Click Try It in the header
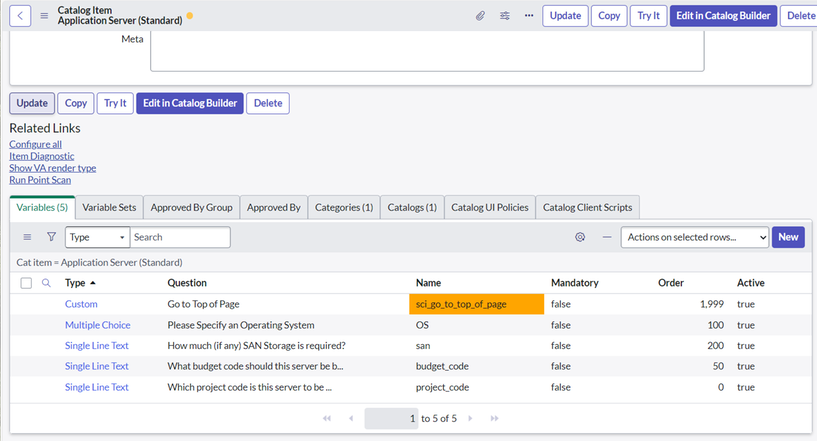Image resolution: width=817 pixels, height=441 pixels. tap(649, 16)
